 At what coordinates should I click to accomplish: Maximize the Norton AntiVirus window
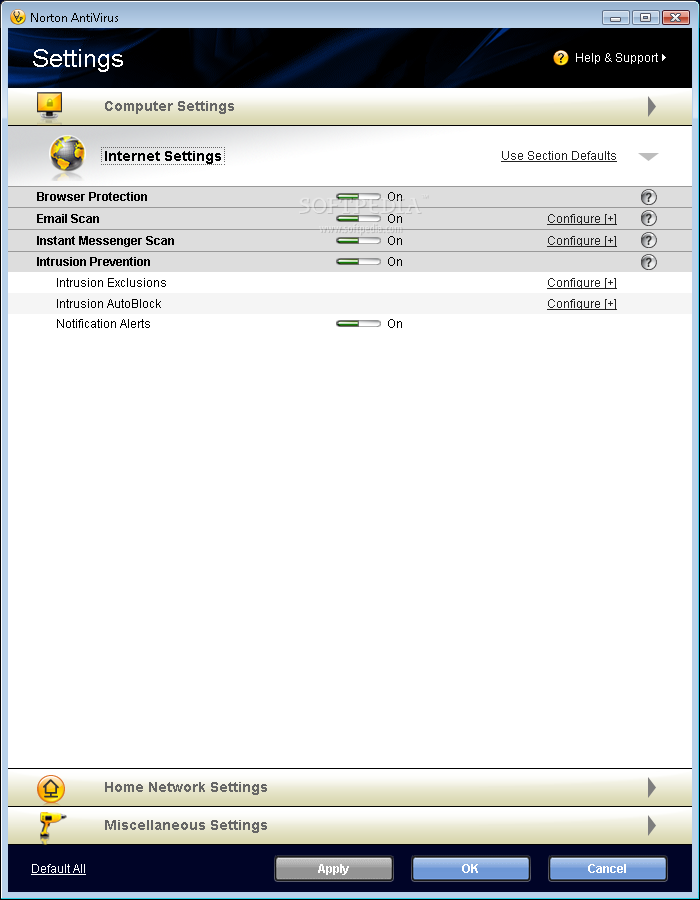coord(645,18)
